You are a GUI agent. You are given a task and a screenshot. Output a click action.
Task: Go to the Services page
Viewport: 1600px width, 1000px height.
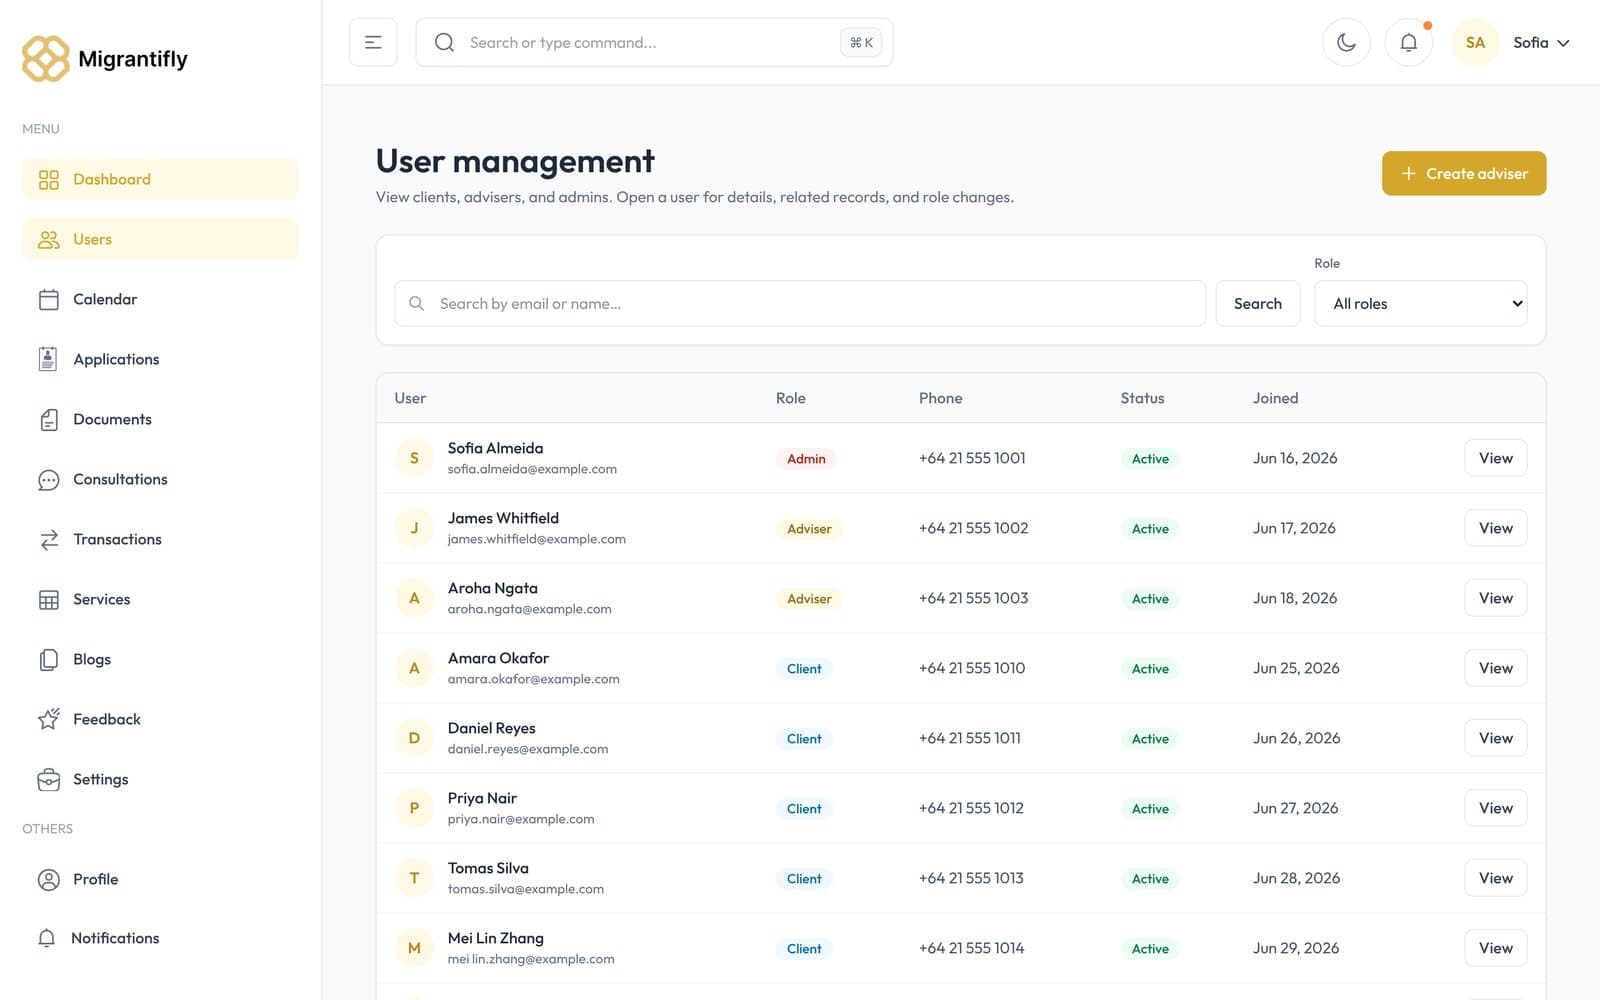160,599
